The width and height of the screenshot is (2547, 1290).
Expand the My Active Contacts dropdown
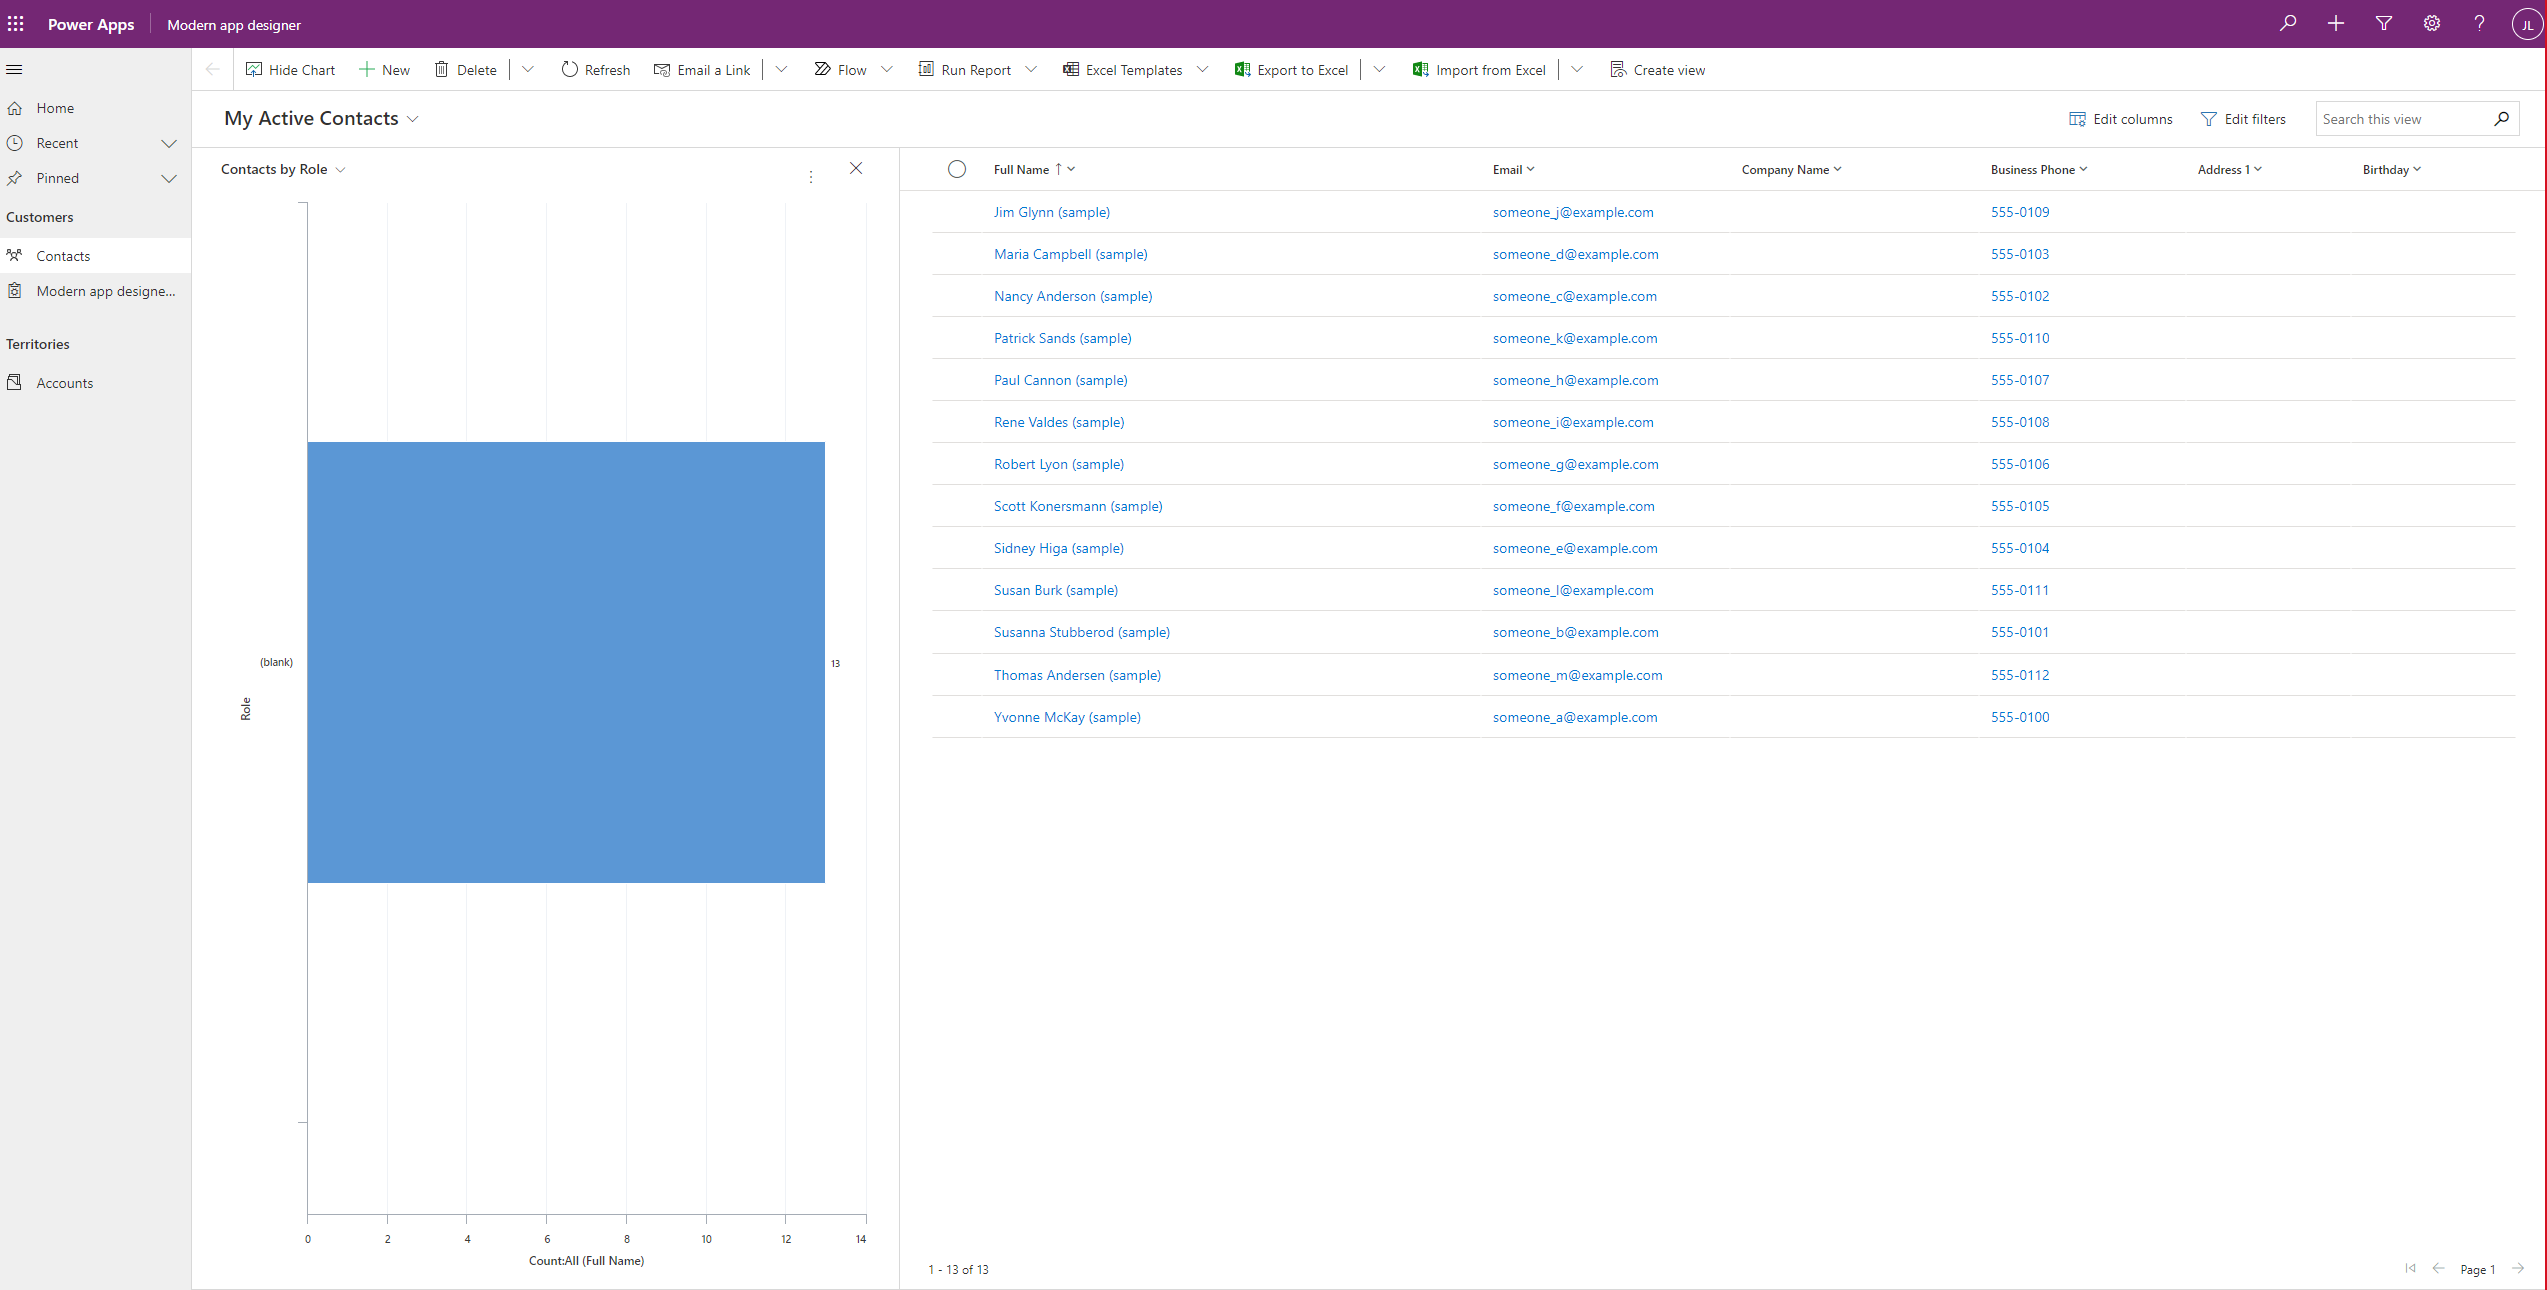[415, 117]
